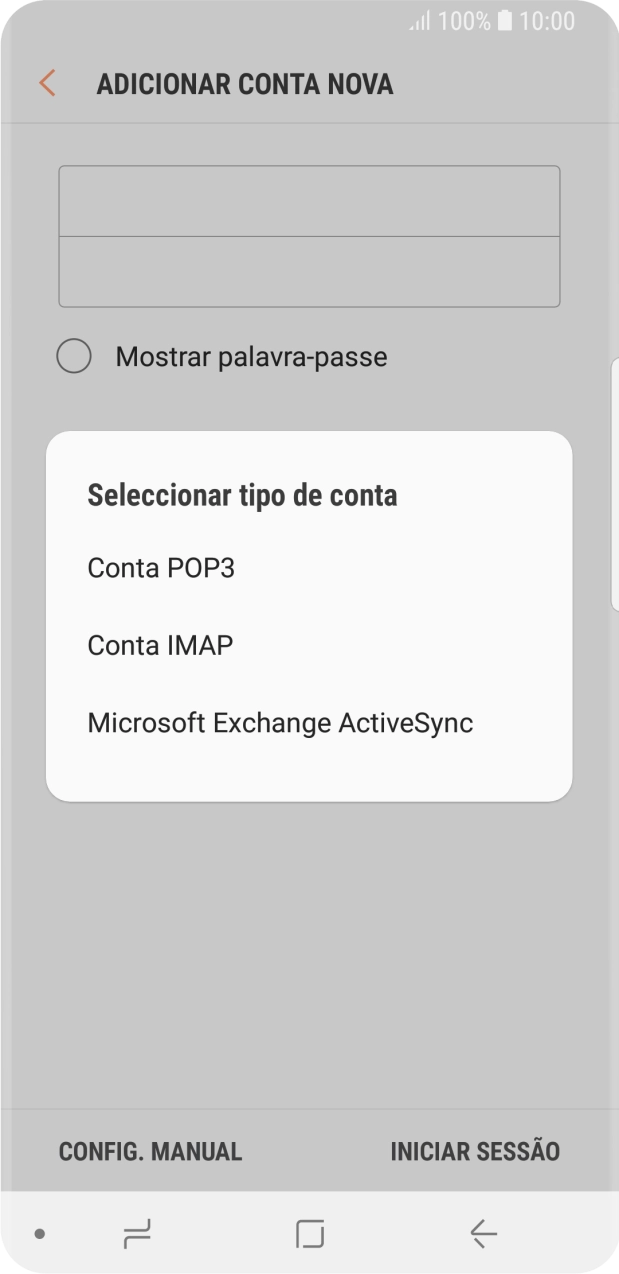The height and width of the screenshot is (1274, 619).
Task: Select the email address input field
Action: (x=309, y=200)
